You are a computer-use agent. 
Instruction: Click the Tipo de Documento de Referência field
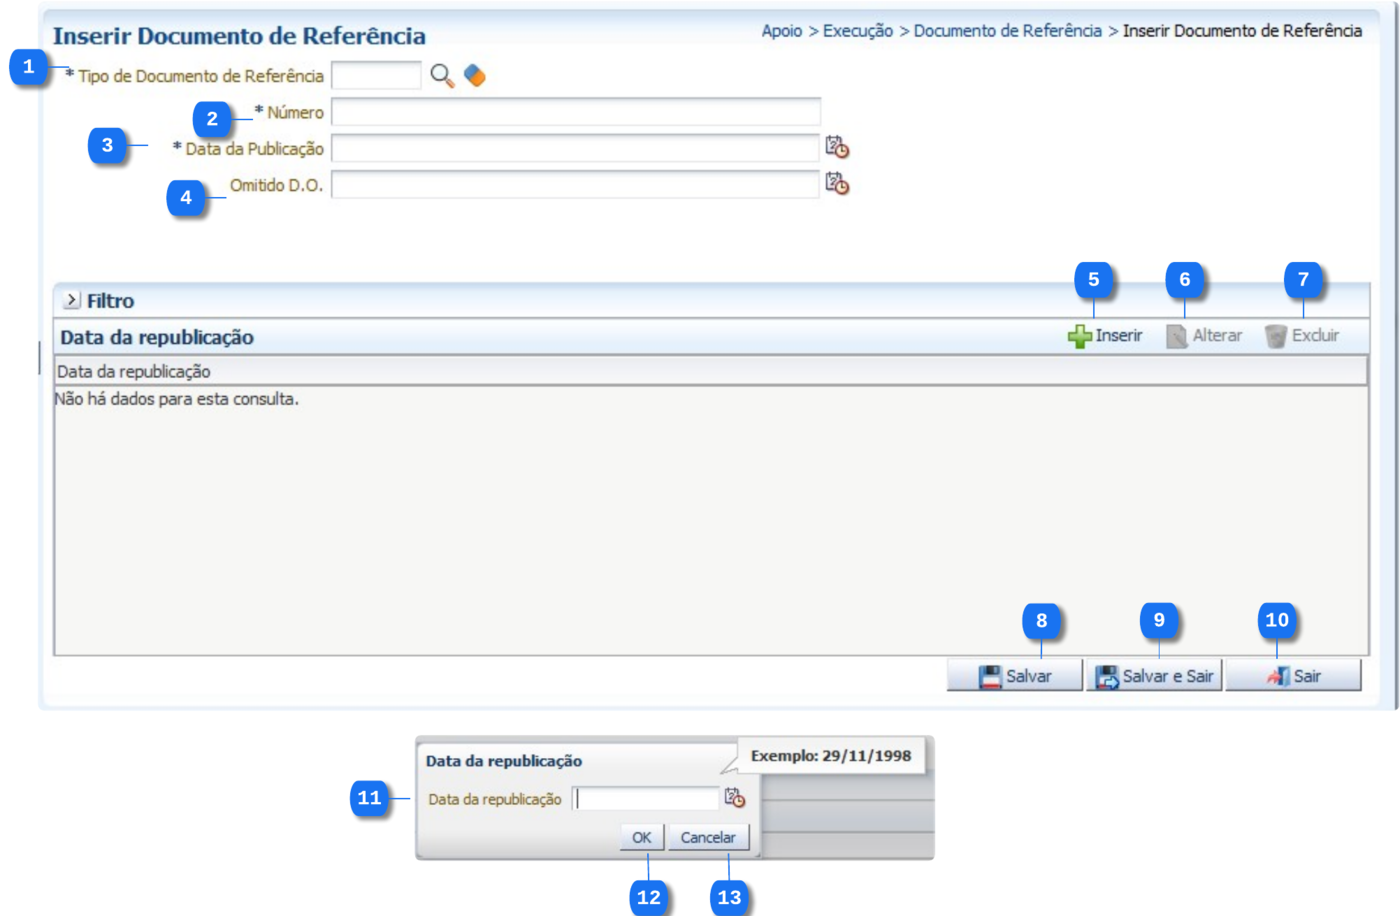pos(376,76)
